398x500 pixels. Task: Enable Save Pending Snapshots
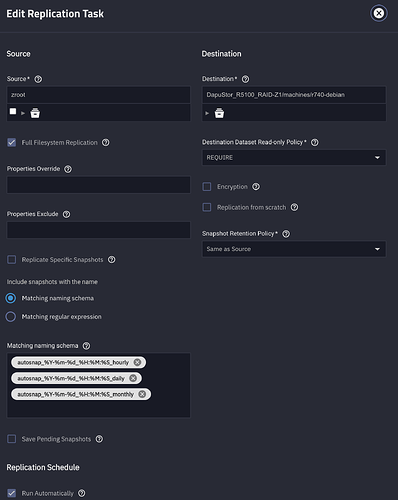coord(12,439)
